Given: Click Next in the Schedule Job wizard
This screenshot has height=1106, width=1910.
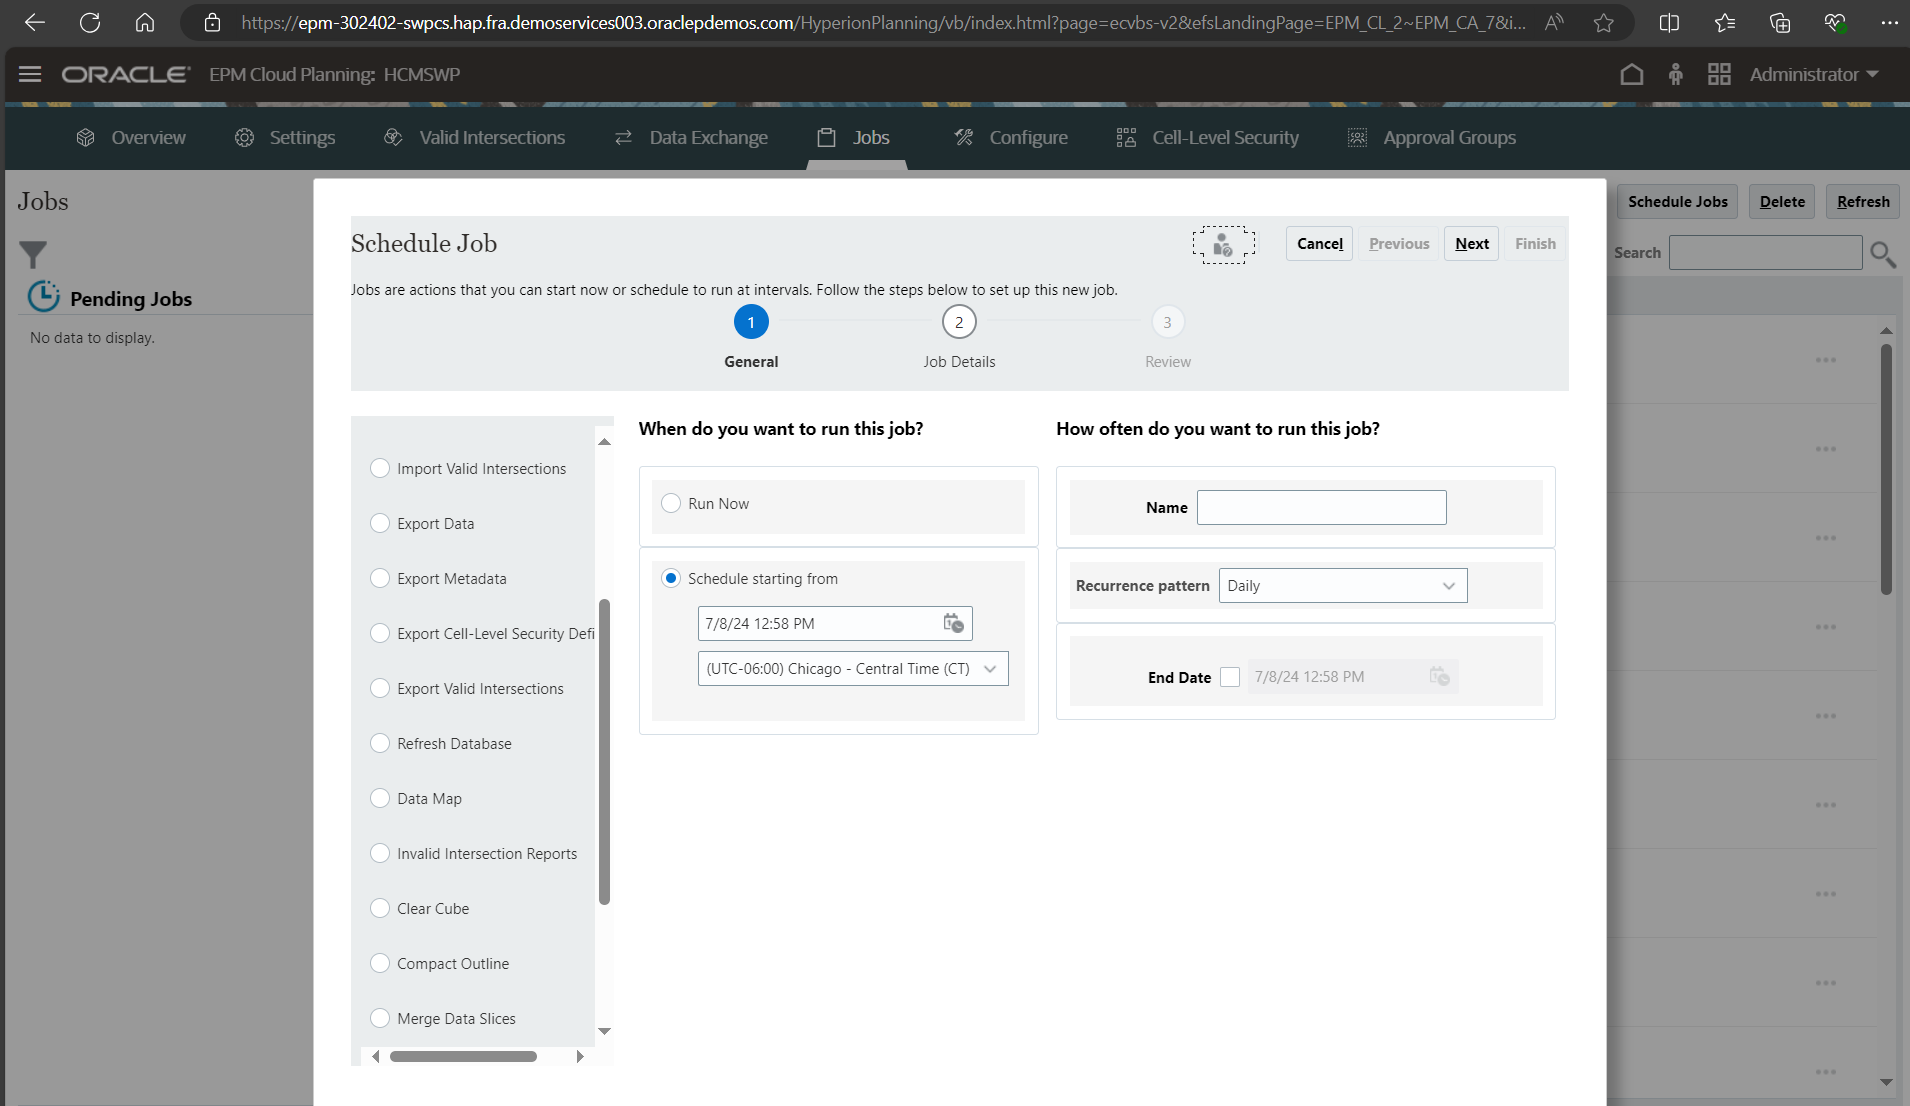Looking at the screenshot, I should pos(1470,243).
